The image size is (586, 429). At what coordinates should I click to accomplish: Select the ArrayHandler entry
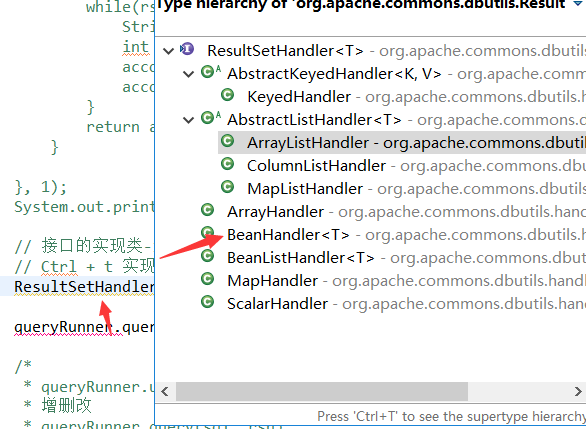(275, 212)
